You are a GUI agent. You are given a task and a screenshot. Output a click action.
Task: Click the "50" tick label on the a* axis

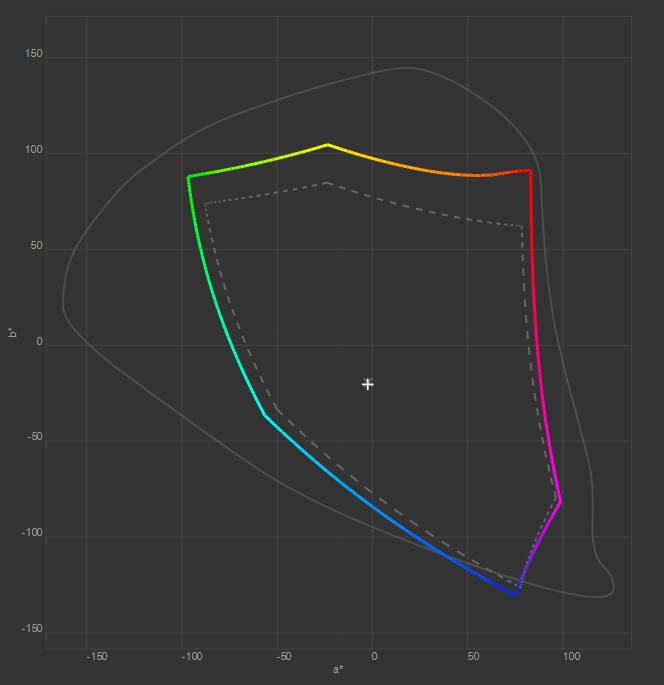474,656
